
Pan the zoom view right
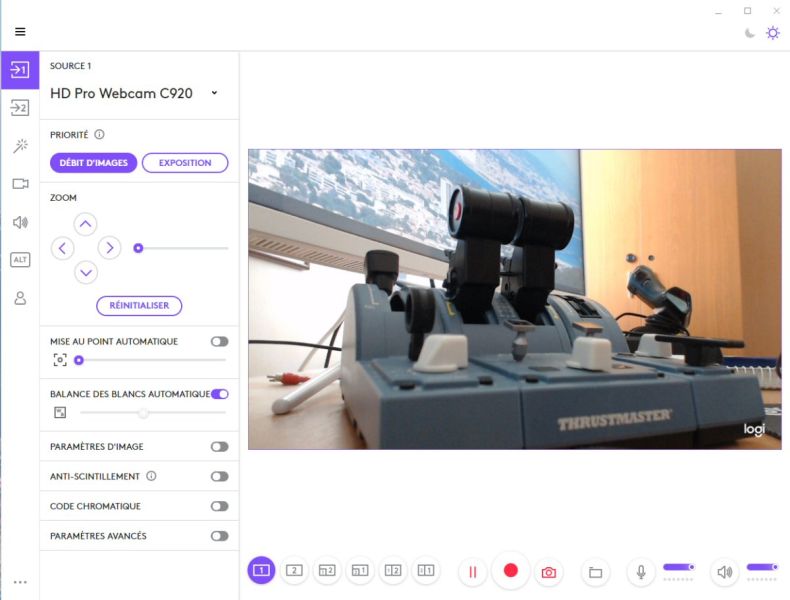point(109,248)
